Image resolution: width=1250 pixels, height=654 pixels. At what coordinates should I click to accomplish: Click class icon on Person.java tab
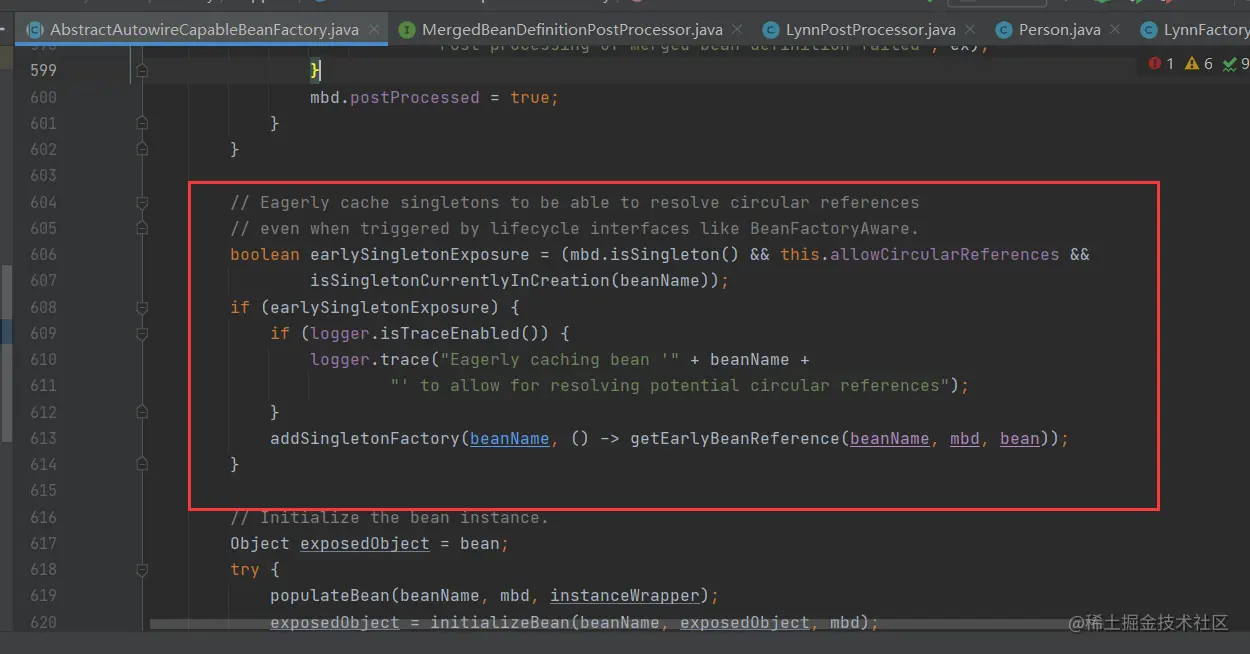(x=1004, y=30)
